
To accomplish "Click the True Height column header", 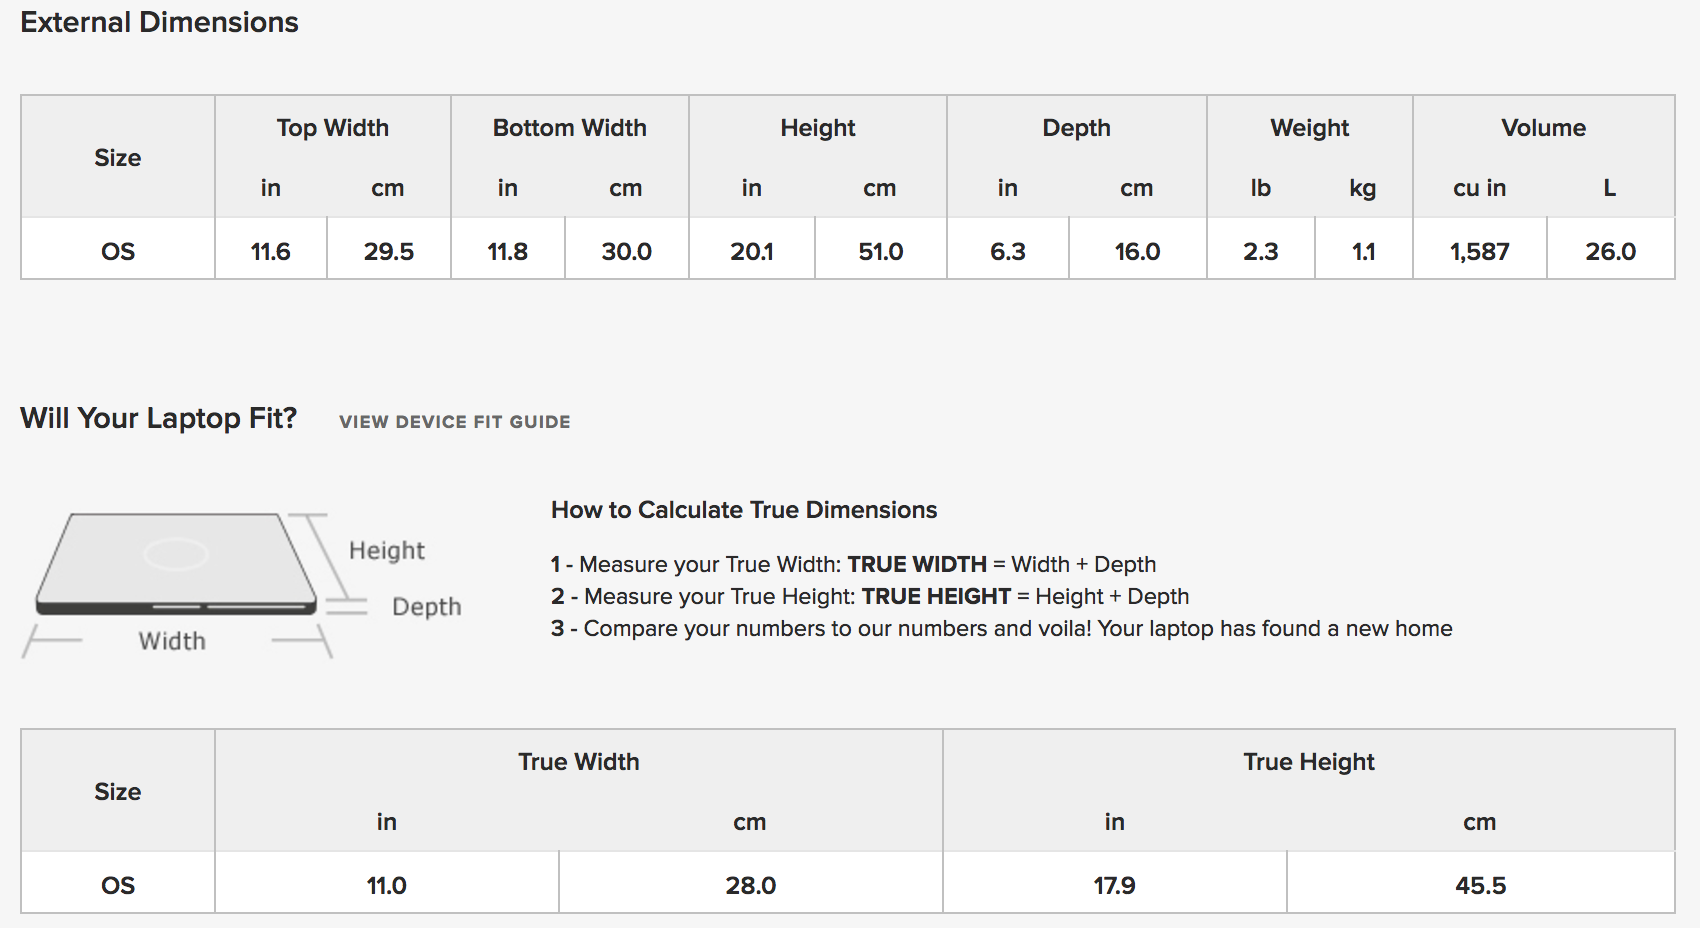I will (1309, 762).
